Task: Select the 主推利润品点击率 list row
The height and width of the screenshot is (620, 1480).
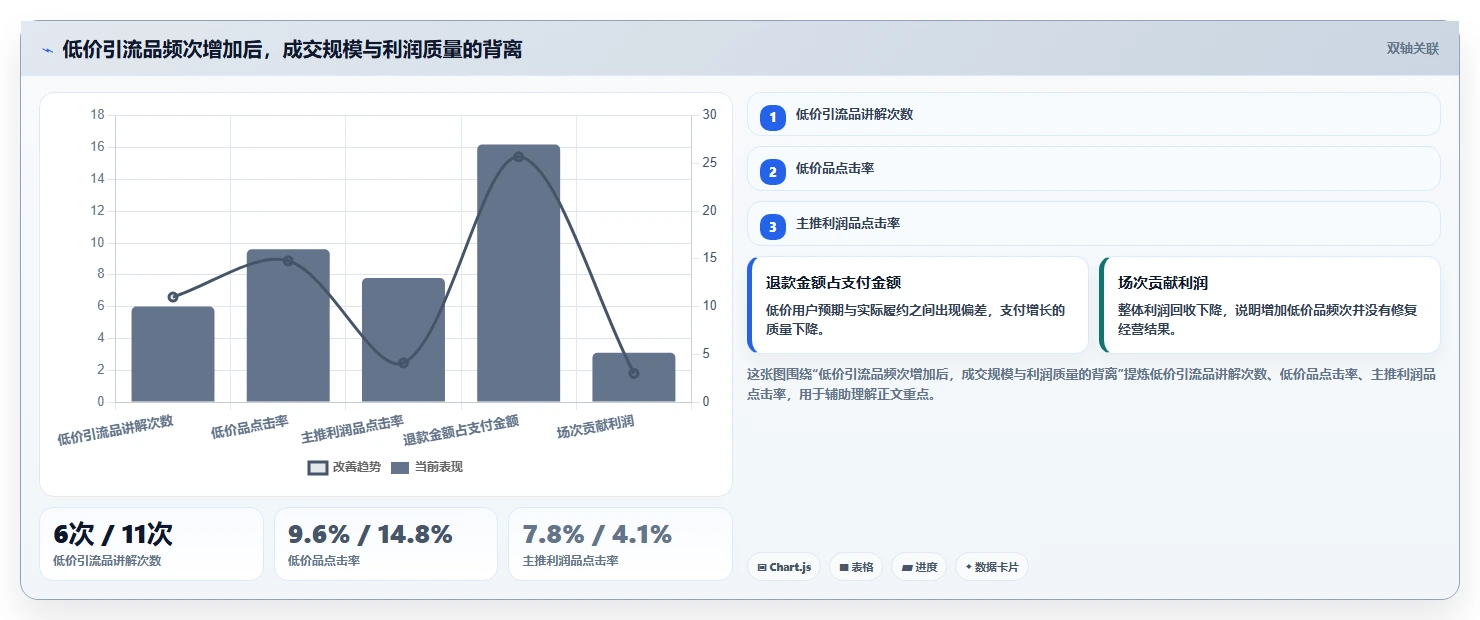Action: (x=1093, y=223)
